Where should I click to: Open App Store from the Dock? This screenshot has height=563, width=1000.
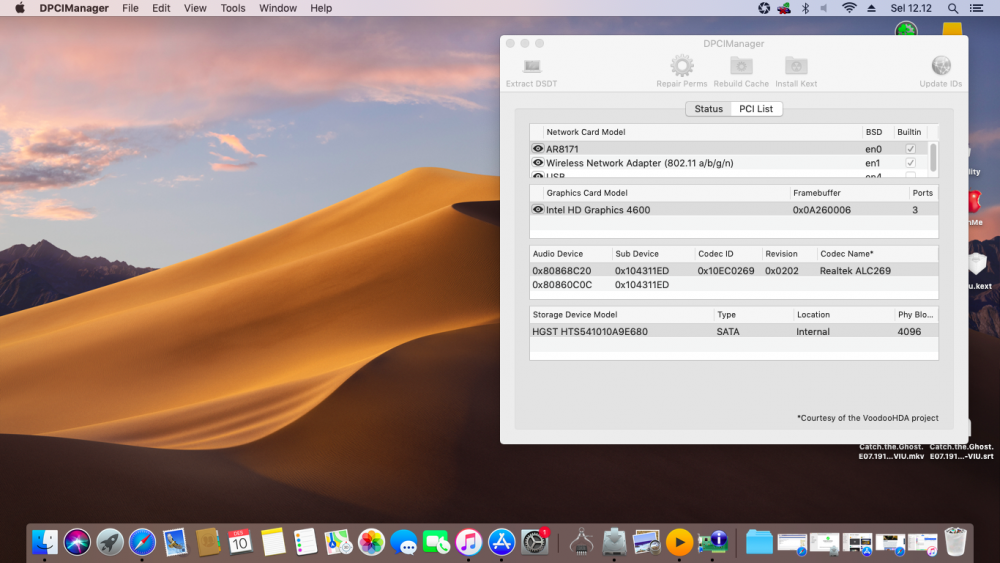point(502,543)
